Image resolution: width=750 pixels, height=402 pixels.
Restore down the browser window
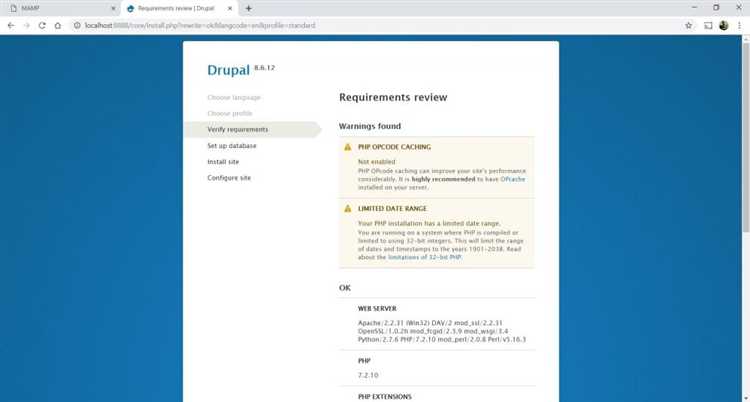click(x=716, y=7)
